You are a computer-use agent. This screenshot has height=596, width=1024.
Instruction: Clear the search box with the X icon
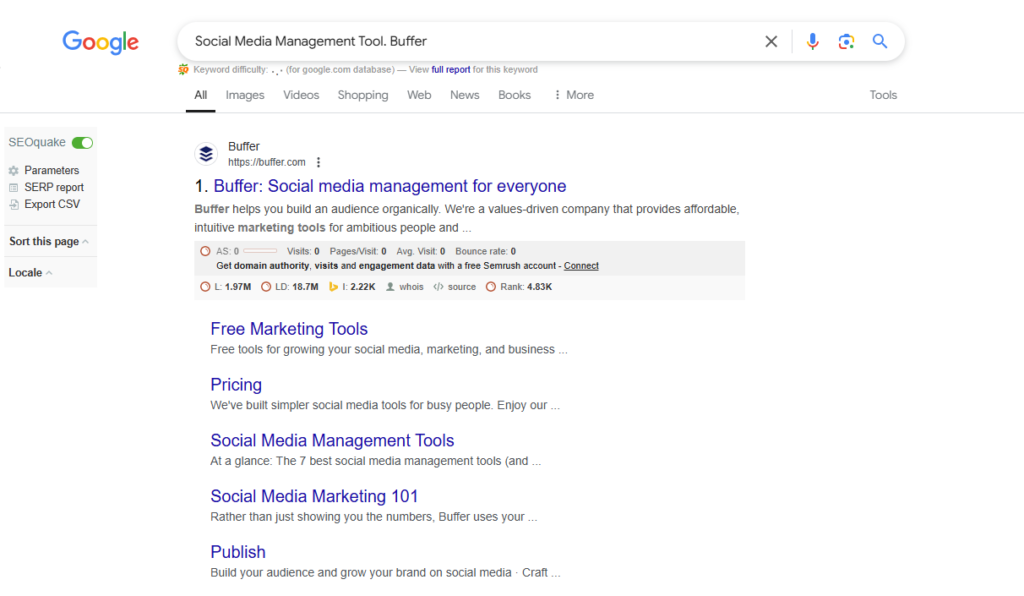click(x=771, y=42)
